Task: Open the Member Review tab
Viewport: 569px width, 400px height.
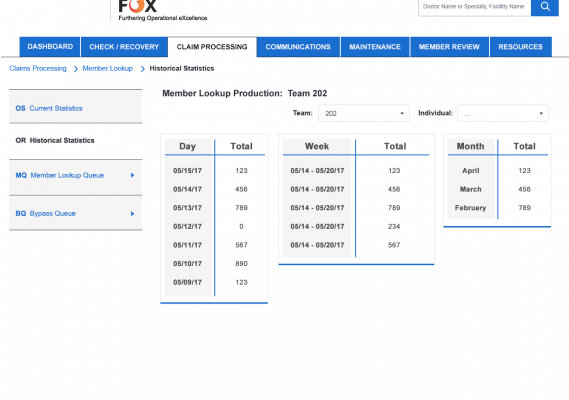Action: coord(449,47)
